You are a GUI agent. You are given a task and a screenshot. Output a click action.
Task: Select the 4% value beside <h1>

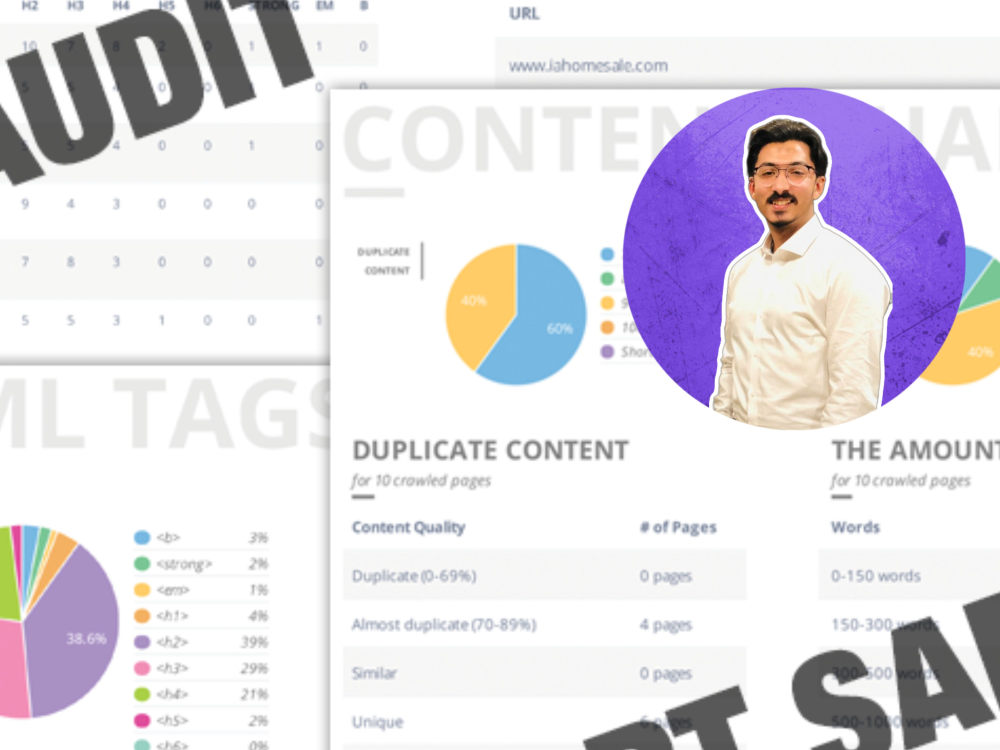pos(258,616)
